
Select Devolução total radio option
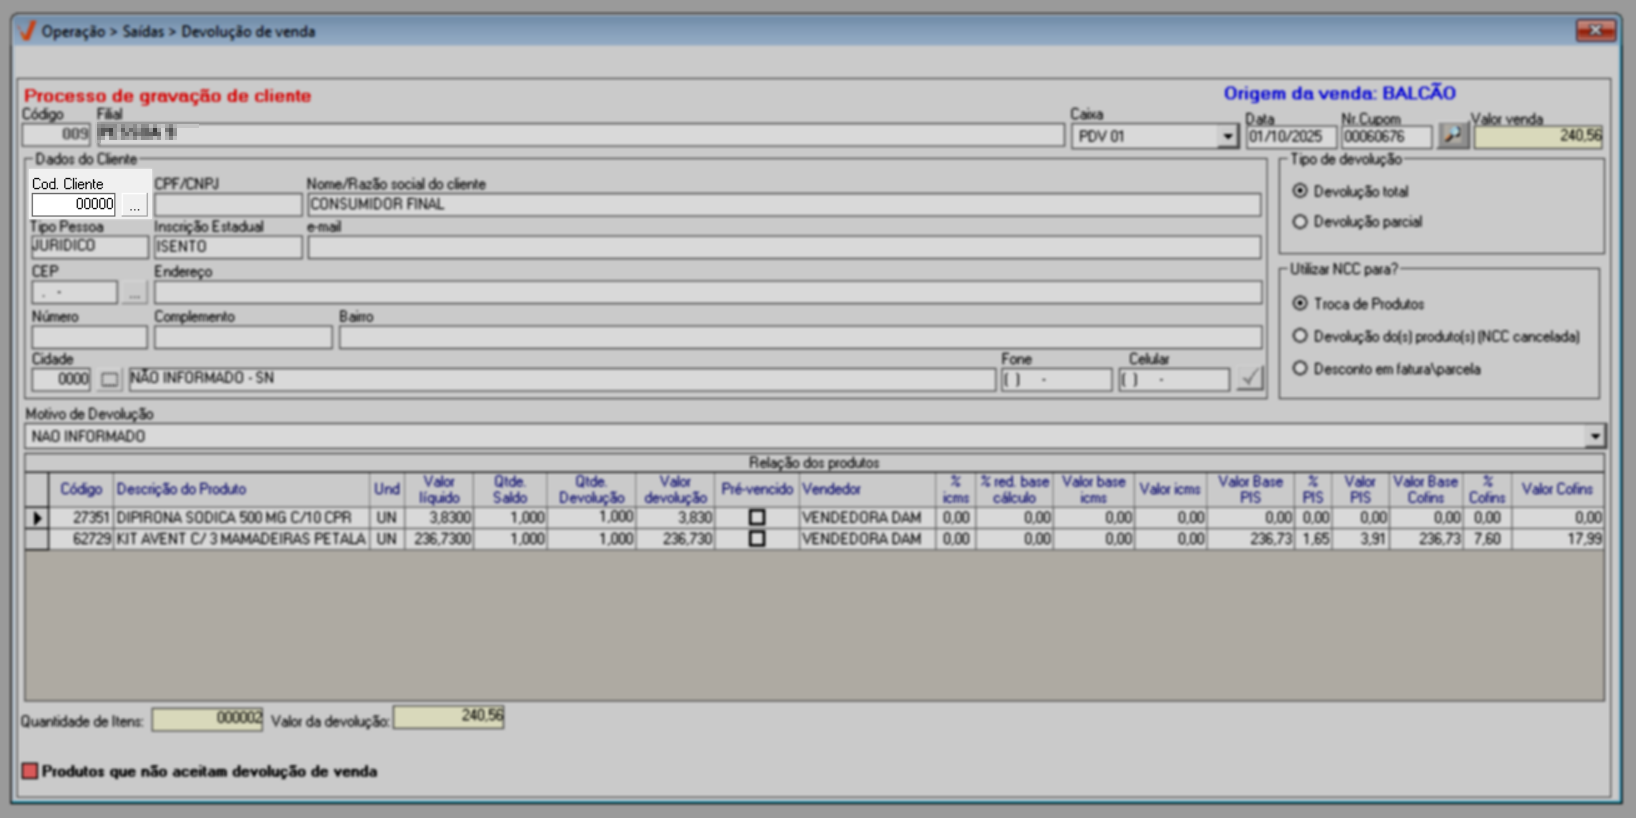[x=1300, y=191]
